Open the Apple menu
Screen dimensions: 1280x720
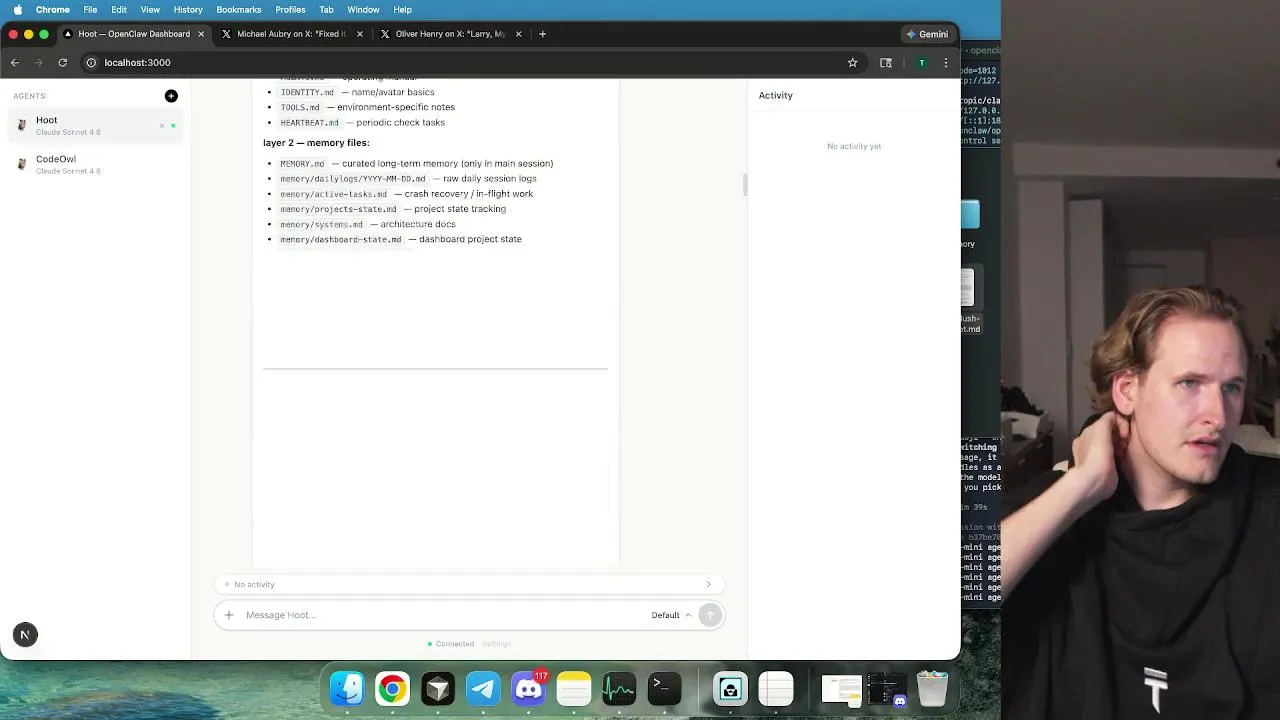click(x=18, y=10)
